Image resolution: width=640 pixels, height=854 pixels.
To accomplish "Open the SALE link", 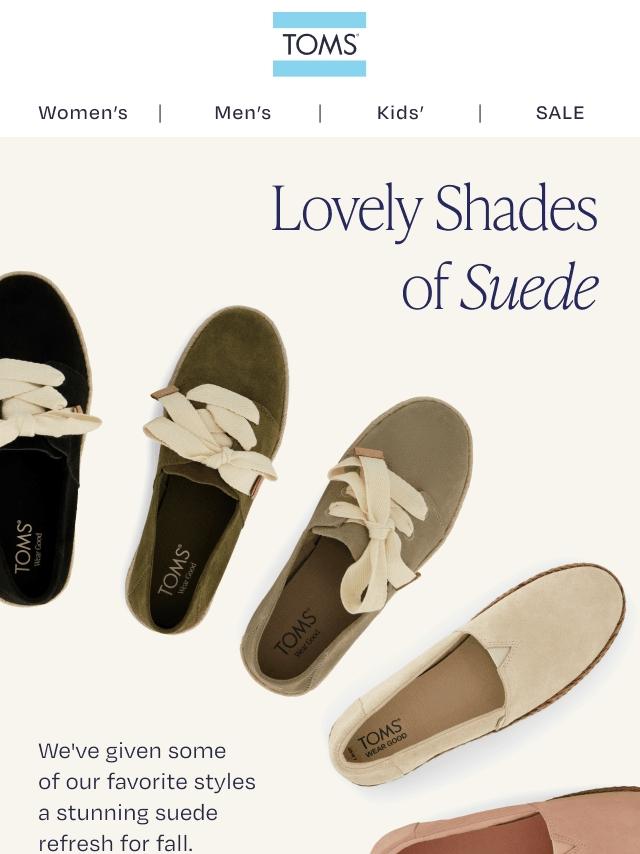I will 560,113.
